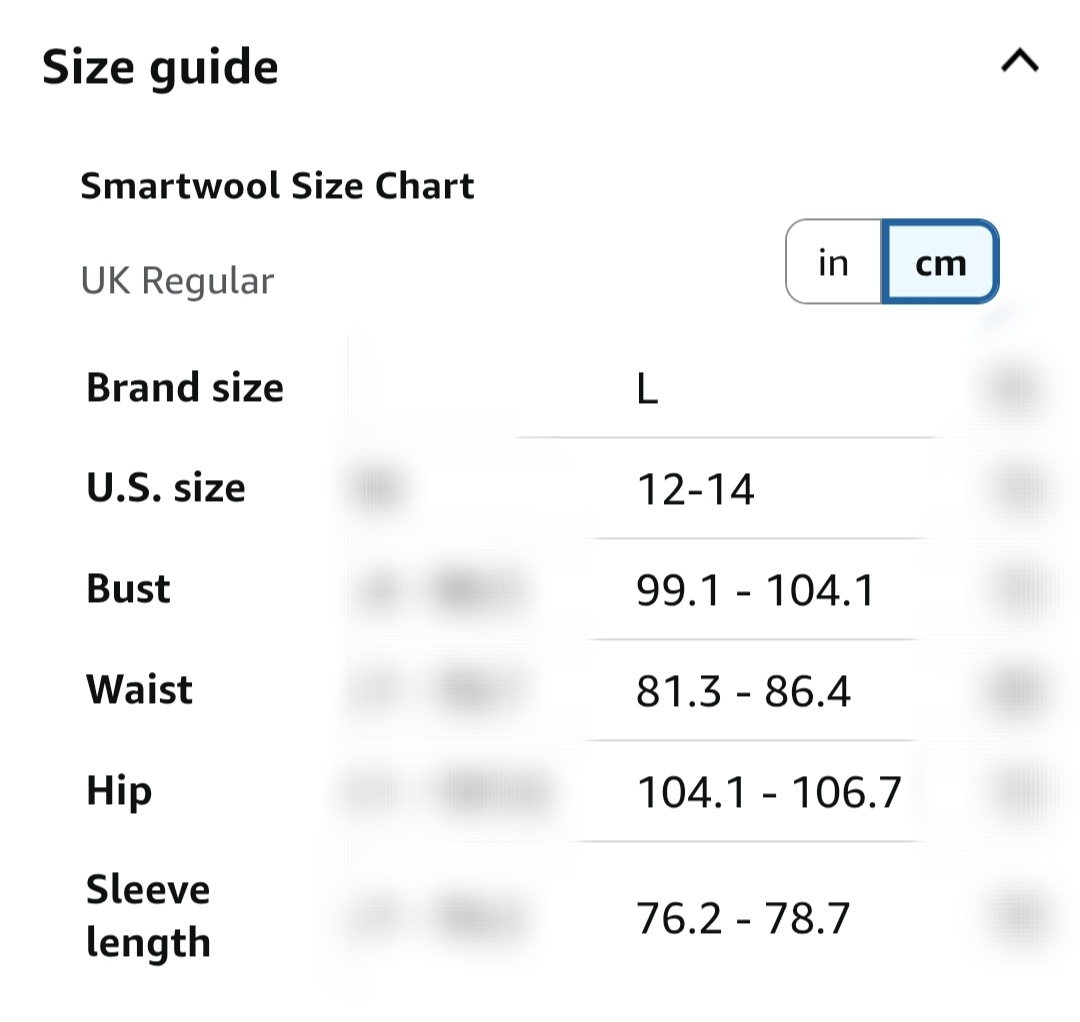The width and height of the screenshot is (1080, 1022).
Task: Click the Bust row label
Action: tap(129, 589)
